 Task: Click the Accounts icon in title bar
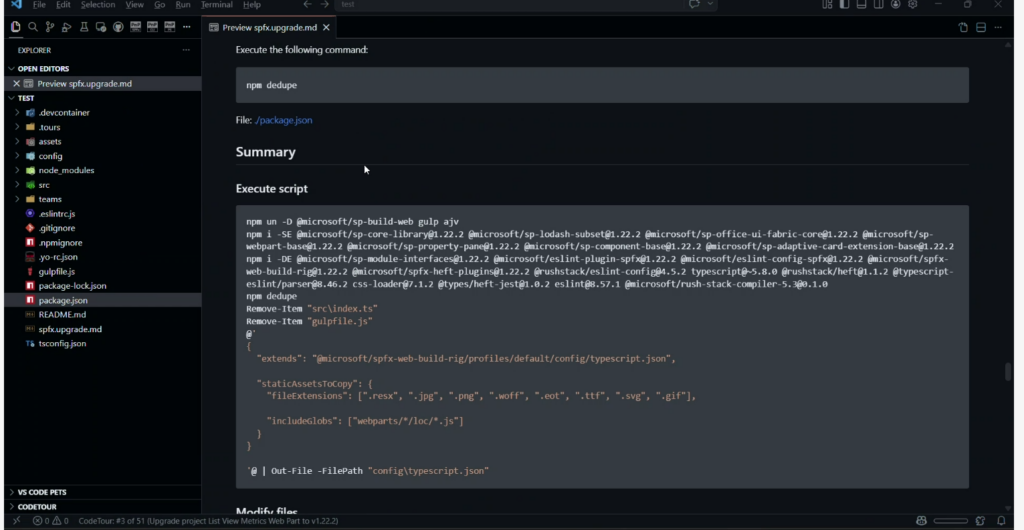pos(896,5)
